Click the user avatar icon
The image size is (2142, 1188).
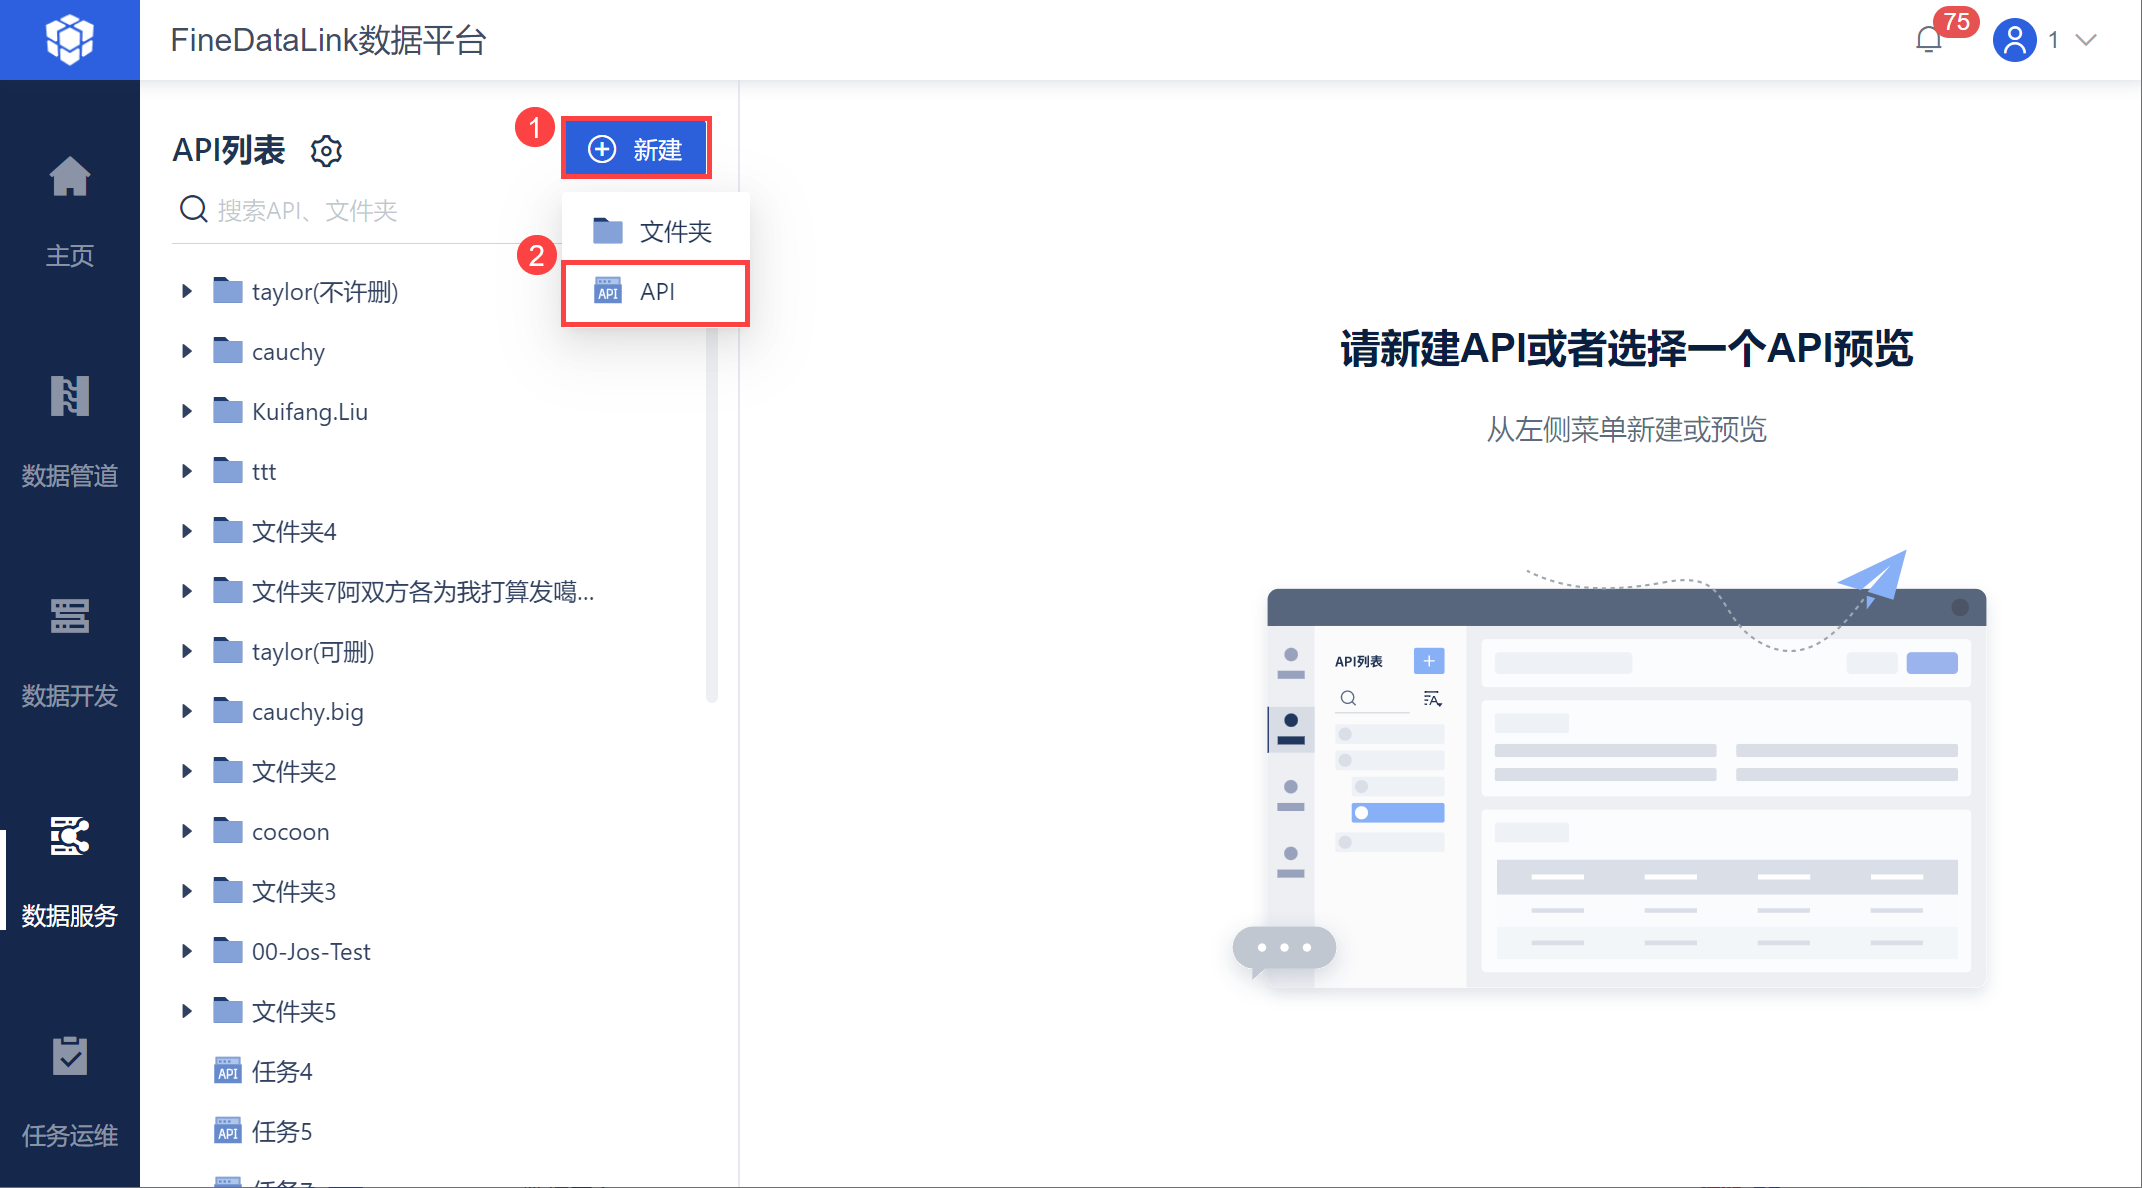pyautogui.click(x=2014, y=40)
